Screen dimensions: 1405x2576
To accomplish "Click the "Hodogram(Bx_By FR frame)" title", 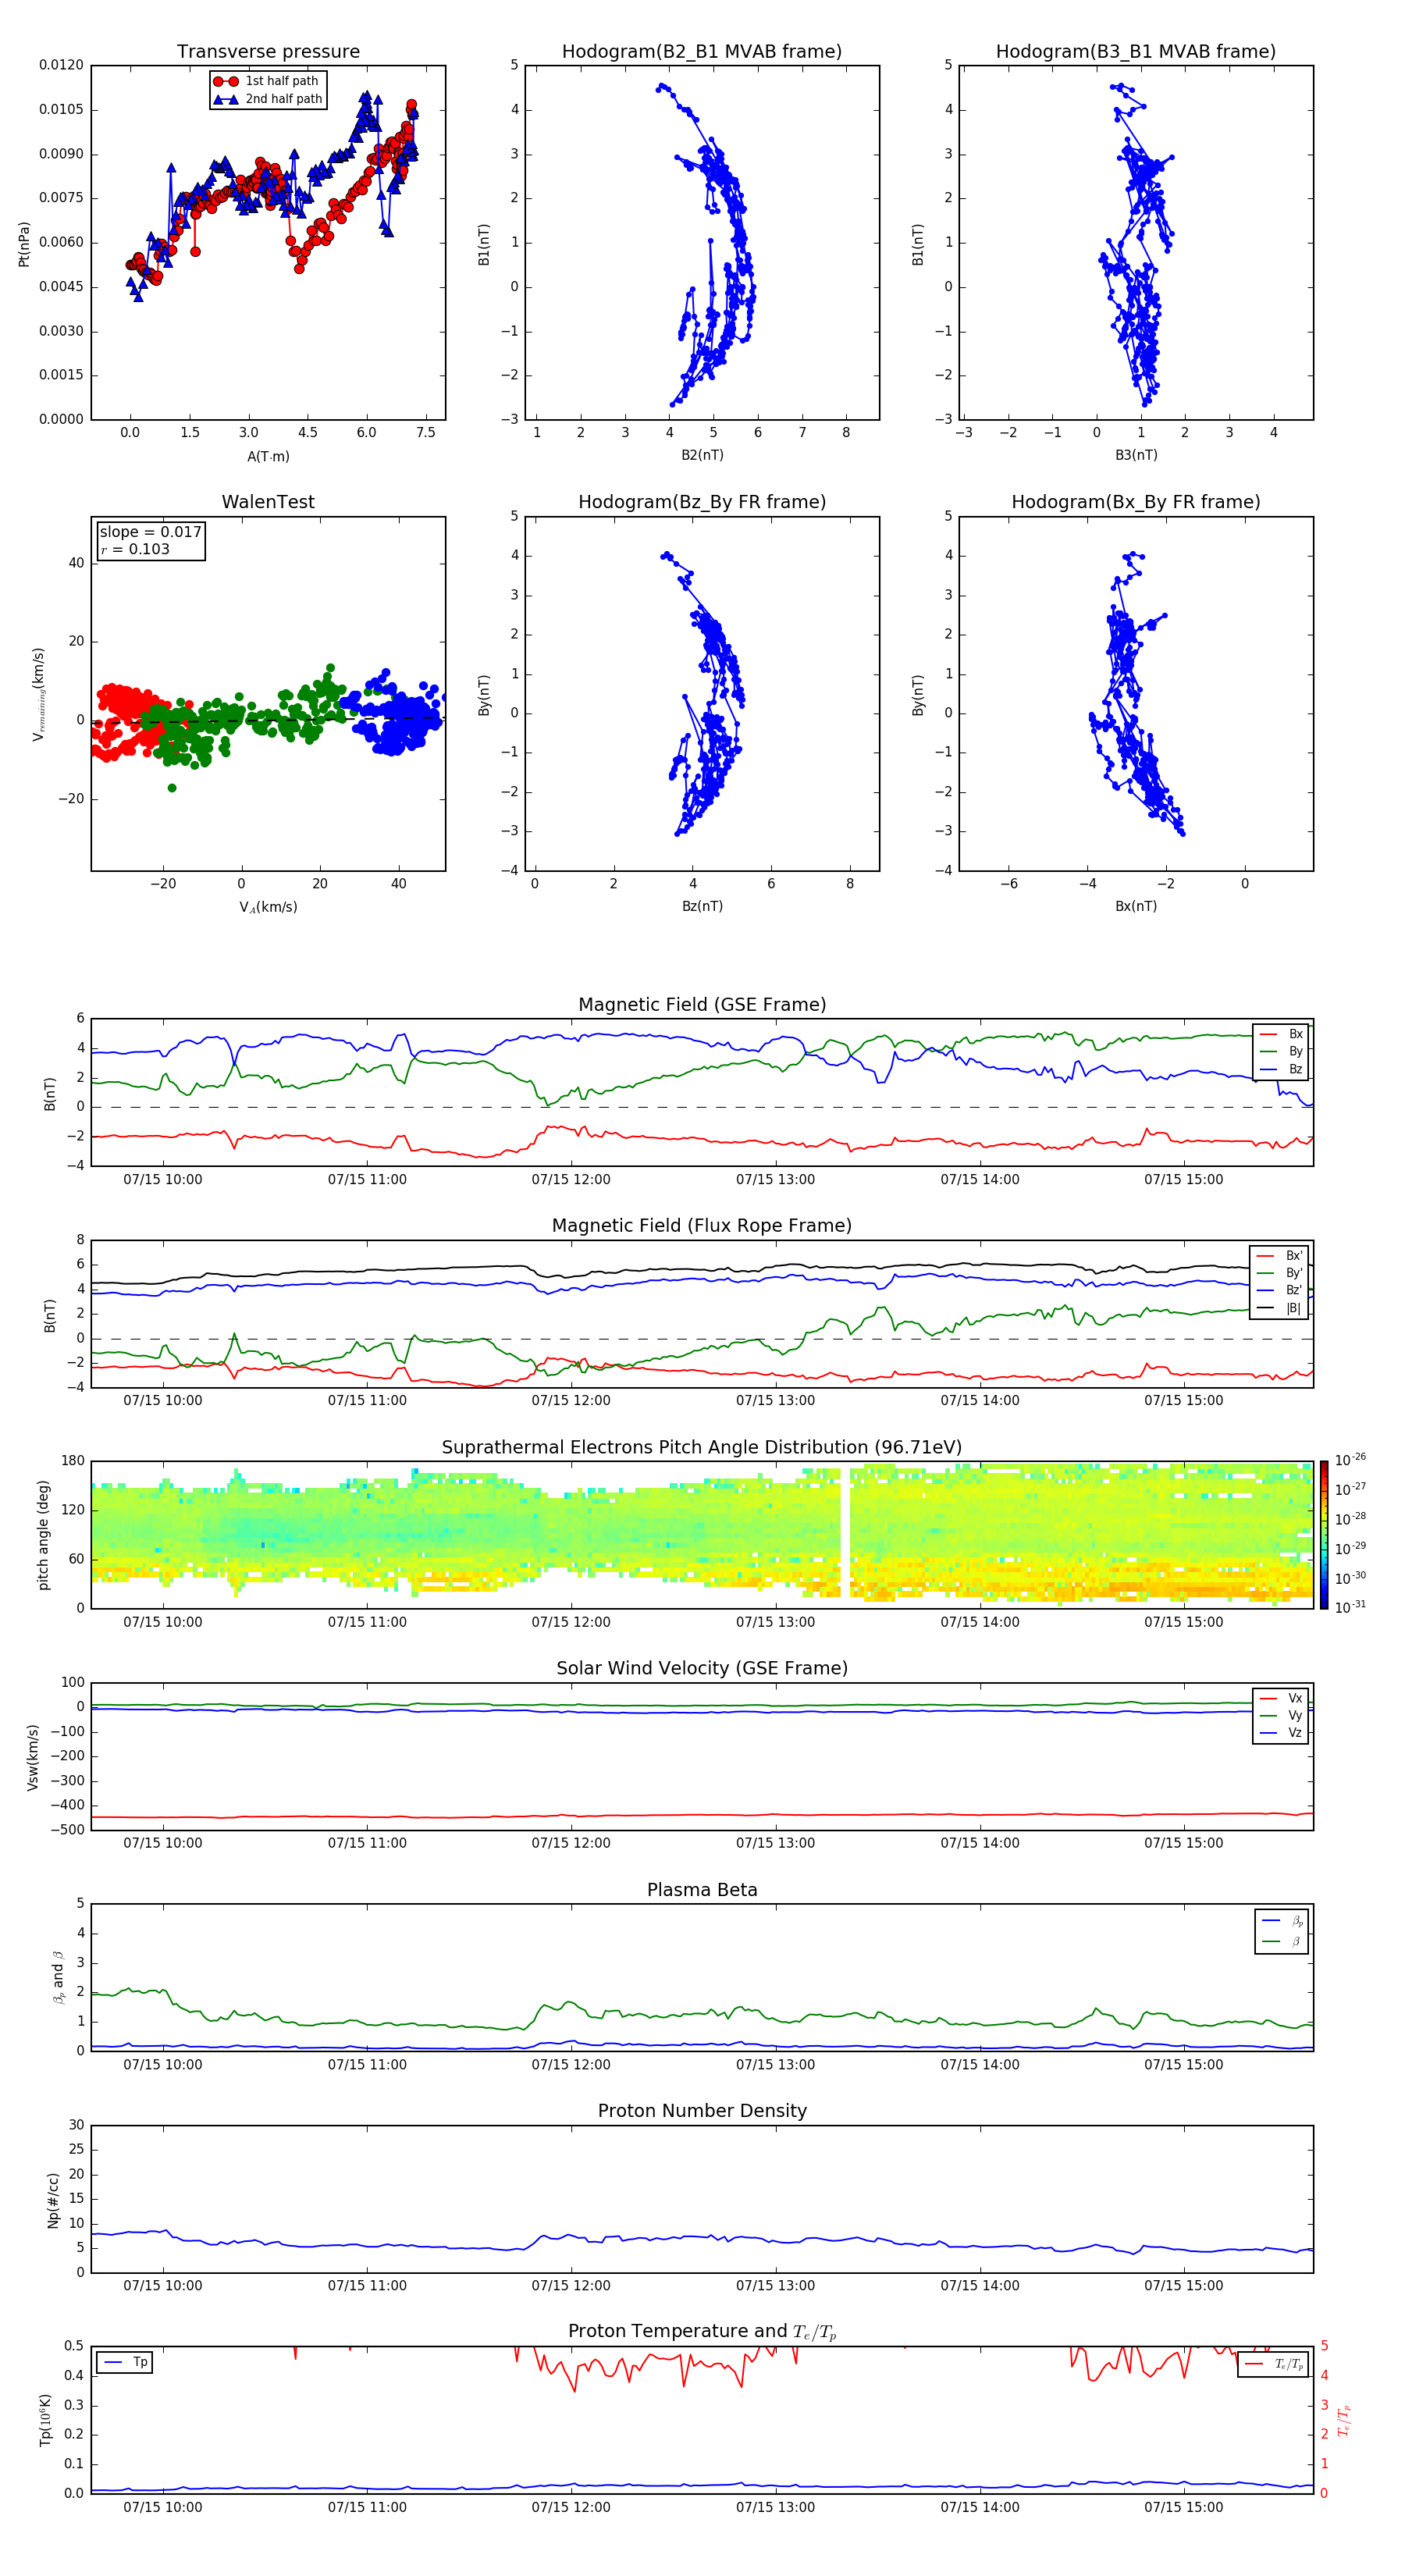I will [1136, 502].
